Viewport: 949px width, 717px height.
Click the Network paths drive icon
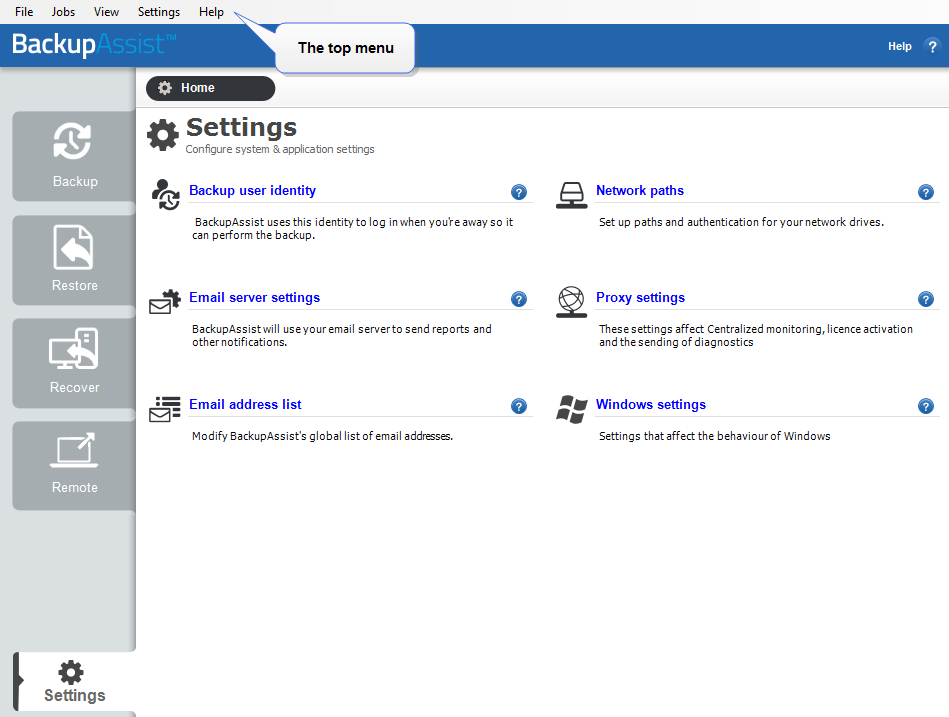[x=571, y=195]
